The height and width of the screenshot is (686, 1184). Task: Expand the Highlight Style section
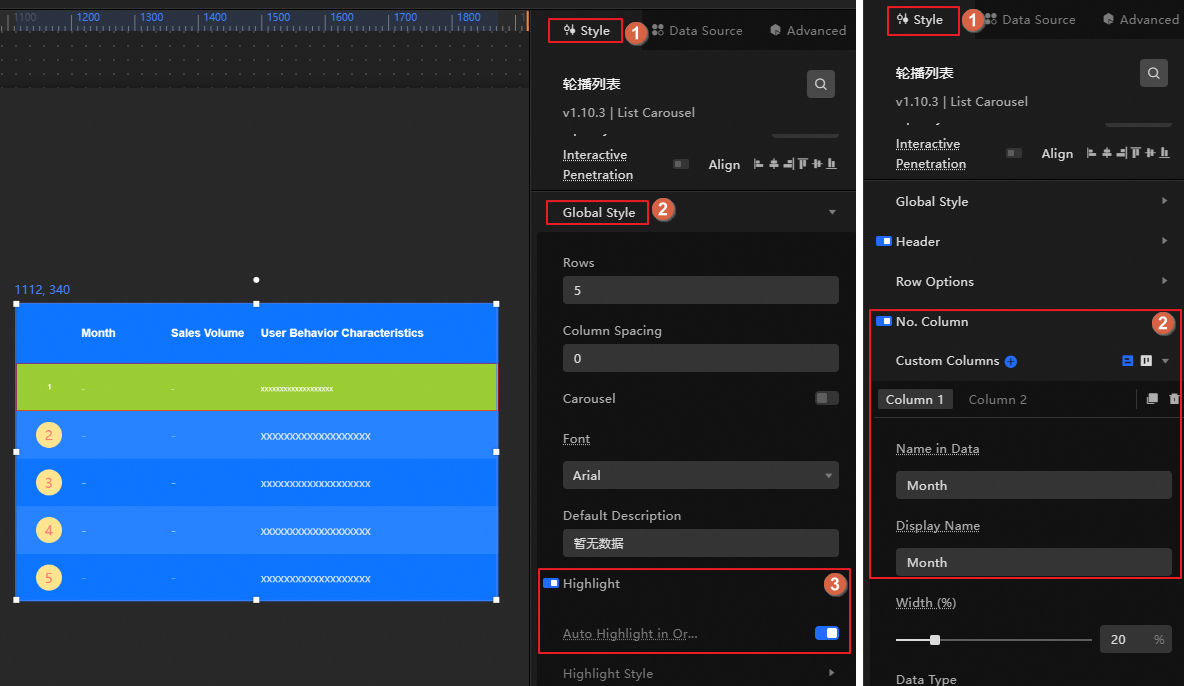pos(698,673)
